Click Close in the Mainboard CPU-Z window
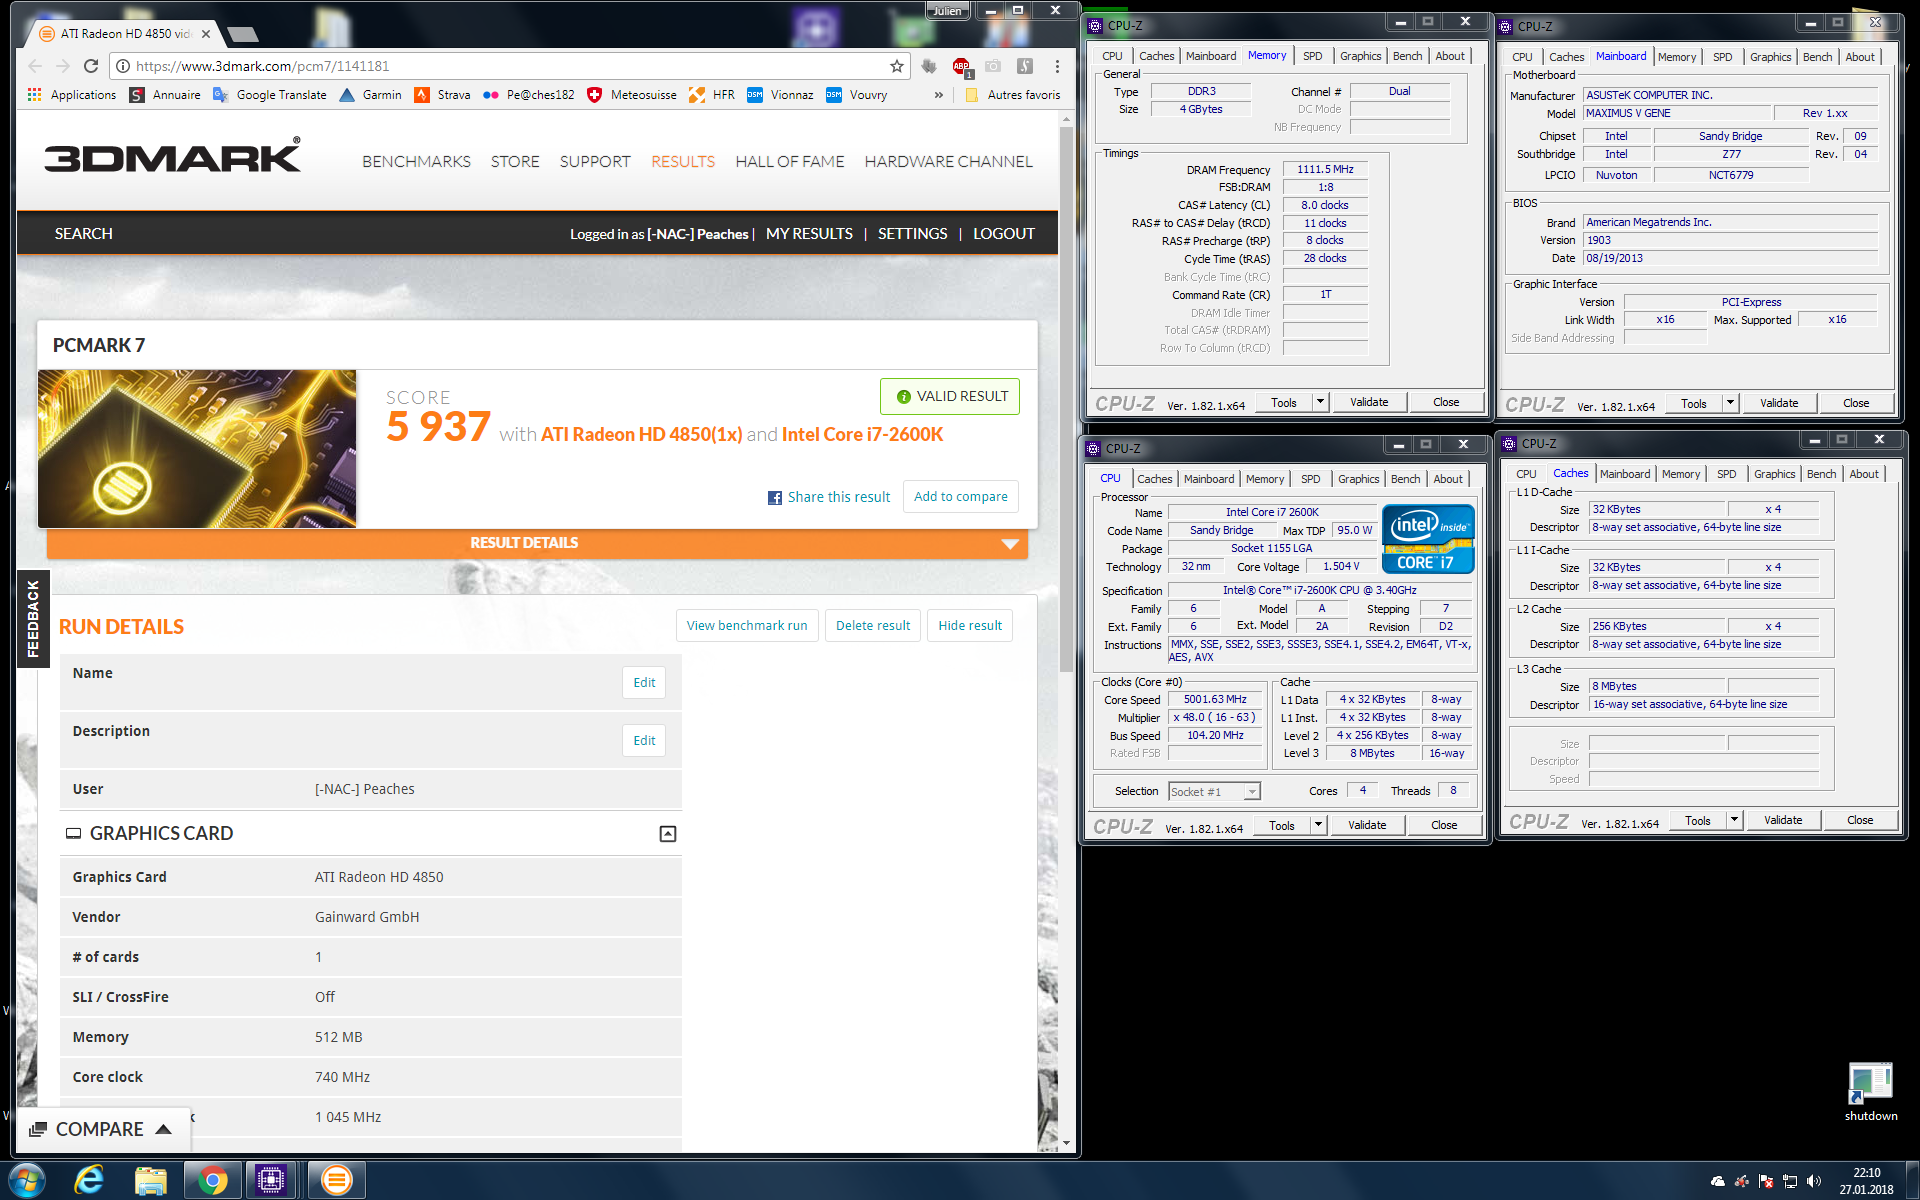Image resolution: width=1920 pixels, height=1200 pixels. [1856, 403]
